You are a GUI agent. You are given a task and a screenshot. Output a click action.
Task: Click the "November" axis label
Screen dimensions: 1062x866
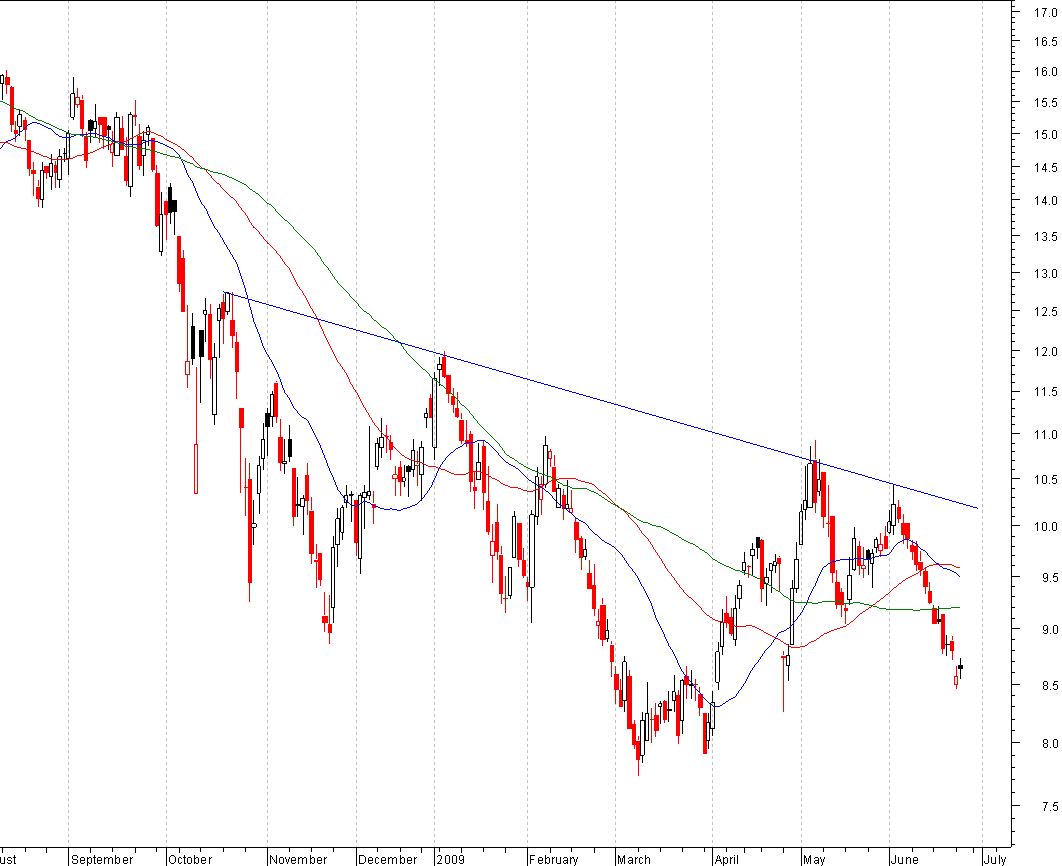point(298,859)
